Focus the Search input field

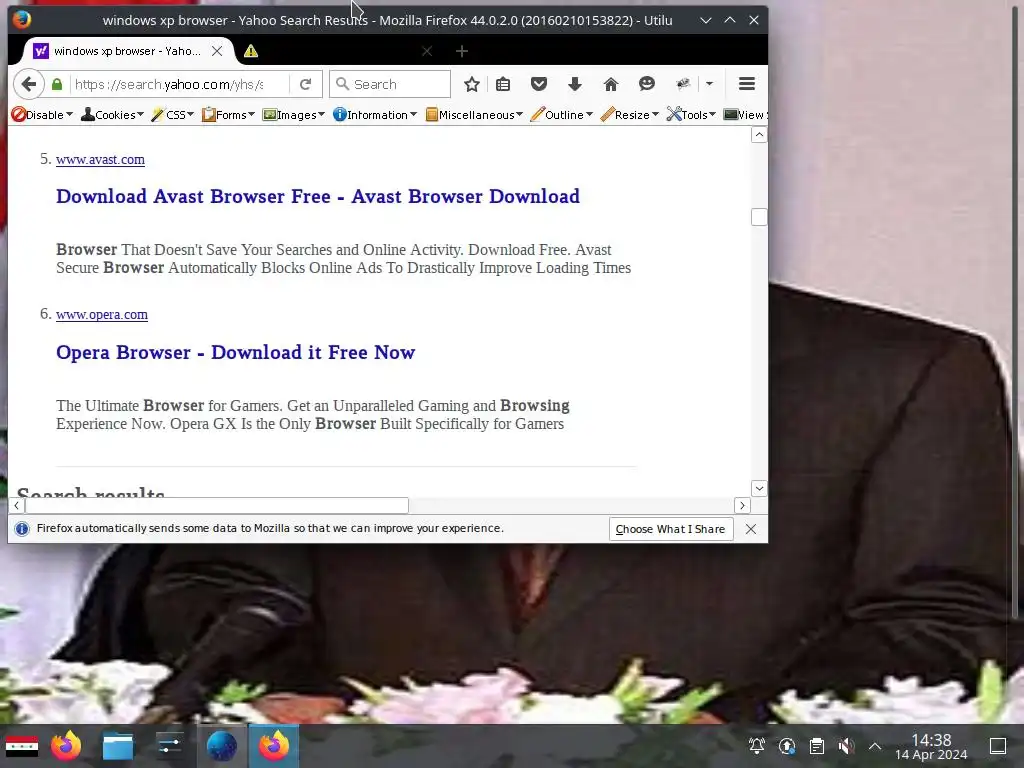click(390, 84)
